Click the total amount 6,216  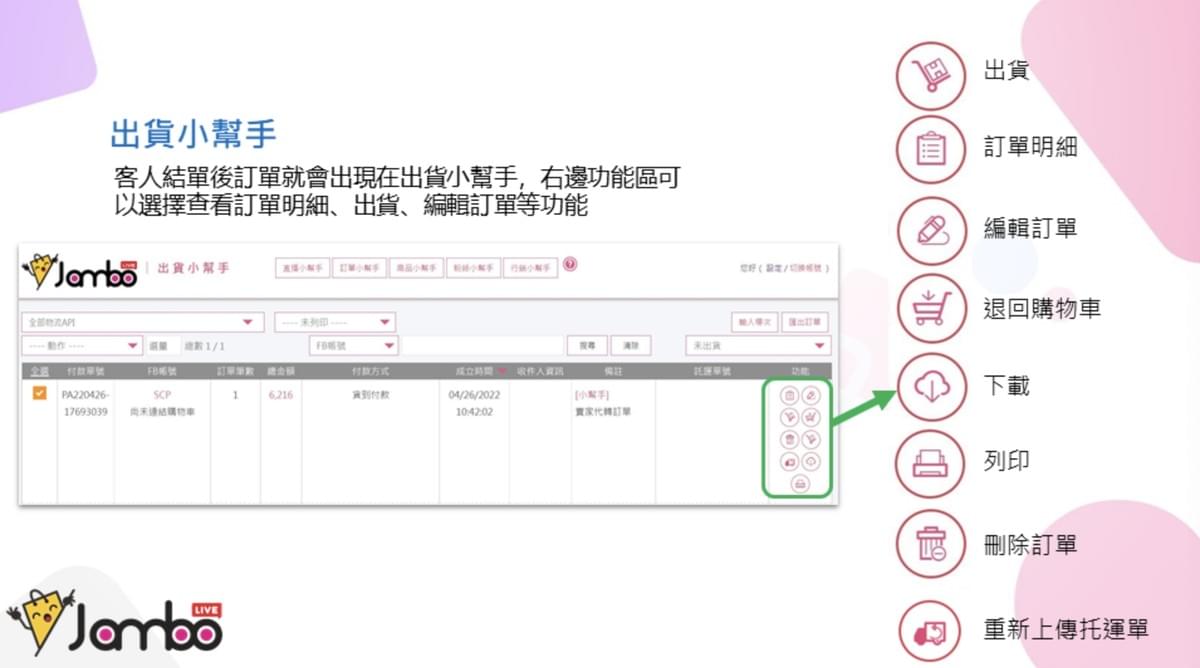click(281, 395)
